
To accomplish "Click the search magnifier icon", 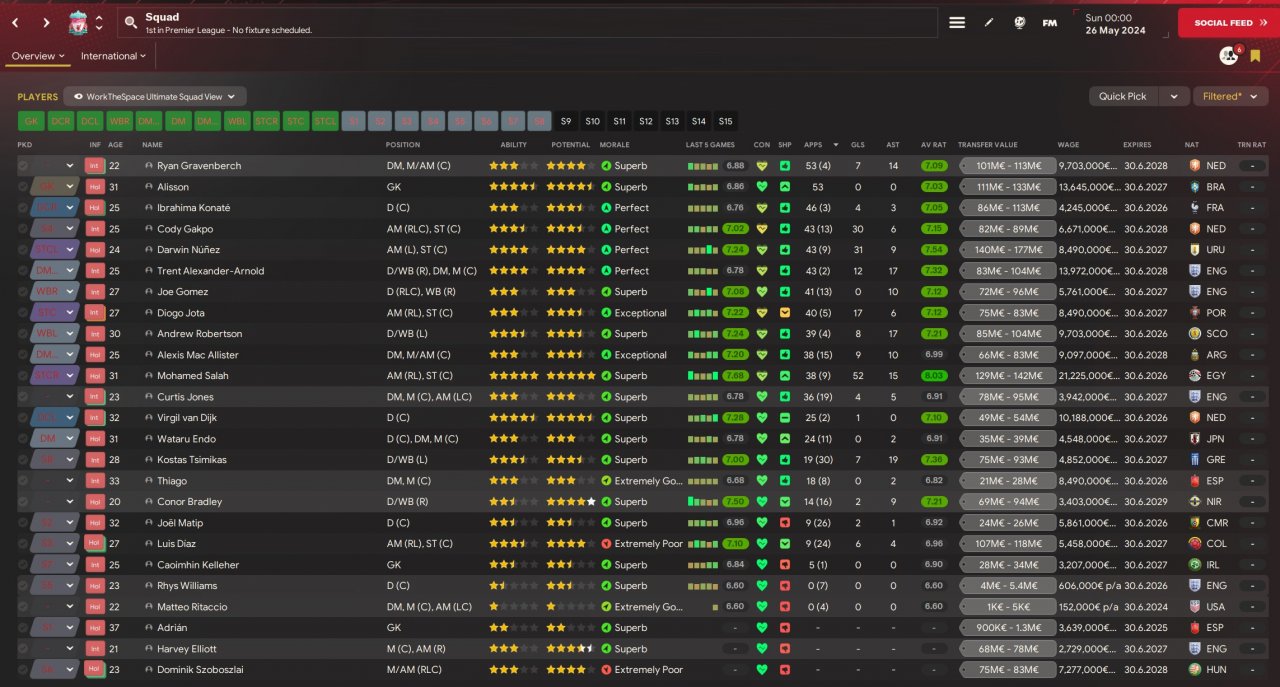I will 131,22.
